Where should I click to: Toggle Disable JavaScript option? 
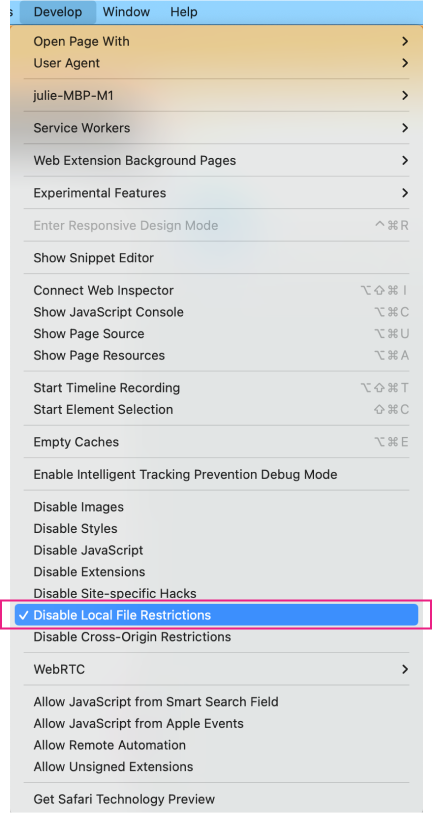[216, 550]
